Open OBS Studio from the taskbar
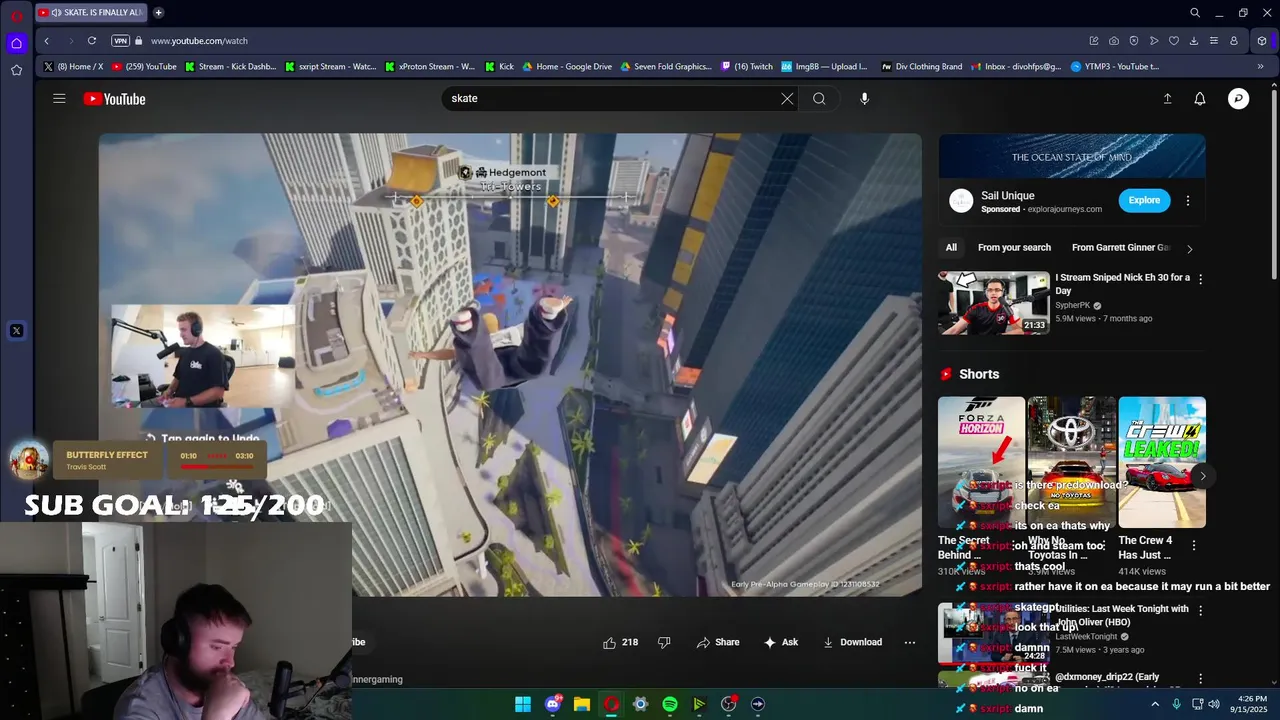The height and width of the screenshot is (720, 1280). pyautogui.click(x=729, y=704)
